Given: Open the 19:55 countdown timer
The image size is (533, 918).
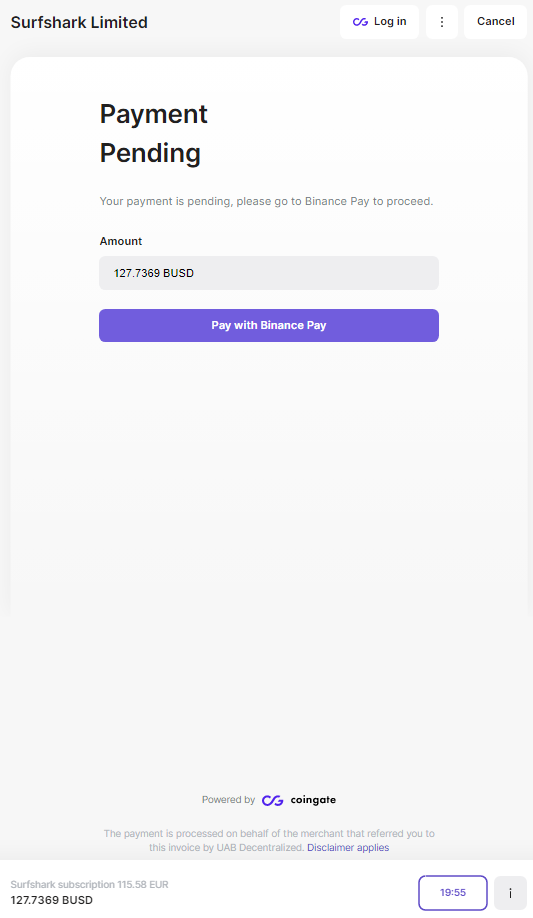Looking at the screenshot, I should click(453, 893).
